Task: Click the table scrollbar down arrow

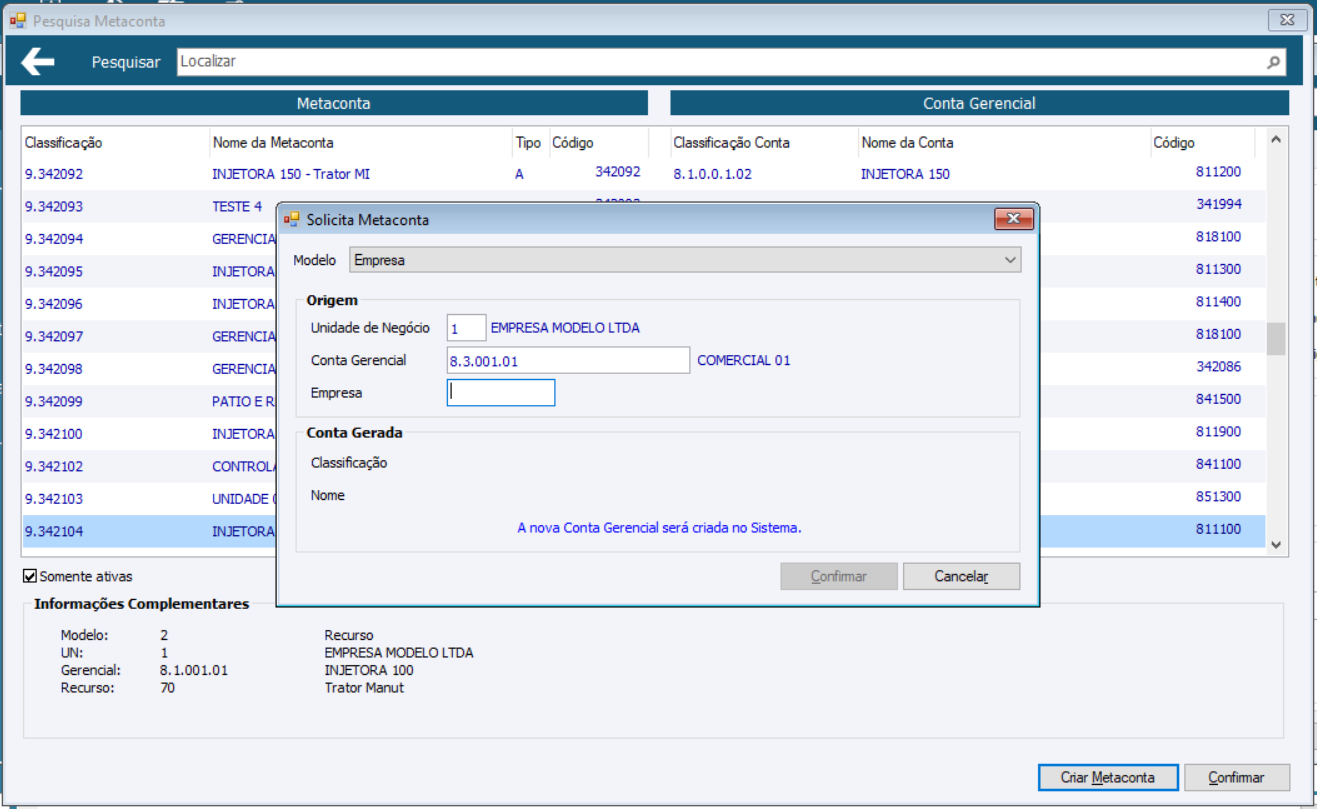Action: 1276,545
